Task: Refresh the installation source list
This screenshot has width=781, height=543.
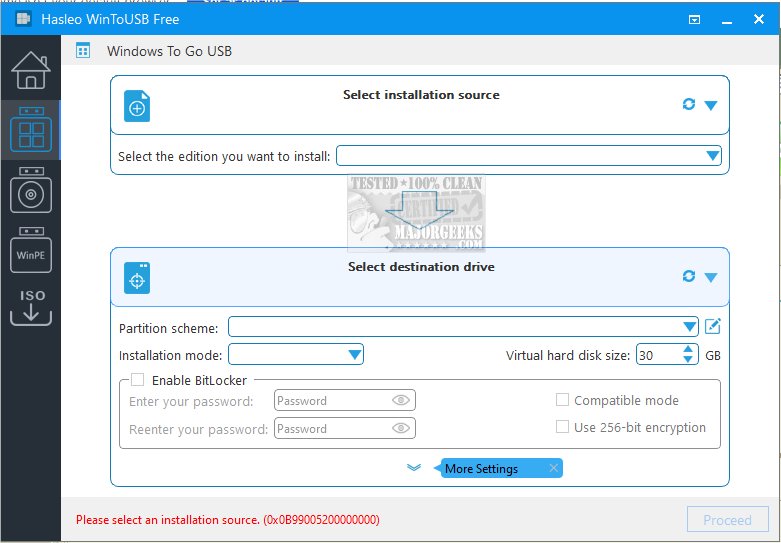Action: (689, 104)
